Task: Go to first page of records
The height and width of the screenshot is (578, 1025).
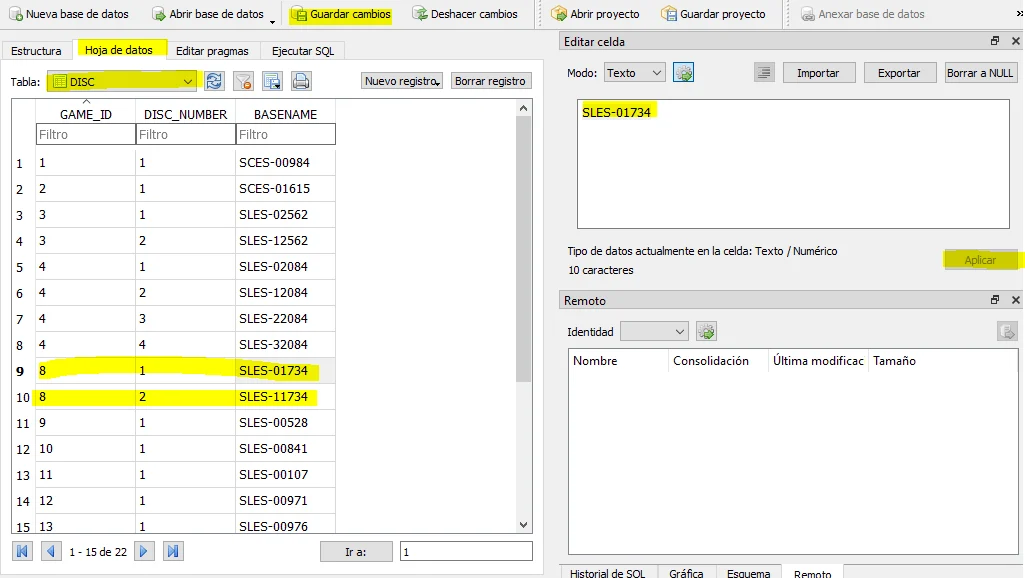Action: coord(22,551)
